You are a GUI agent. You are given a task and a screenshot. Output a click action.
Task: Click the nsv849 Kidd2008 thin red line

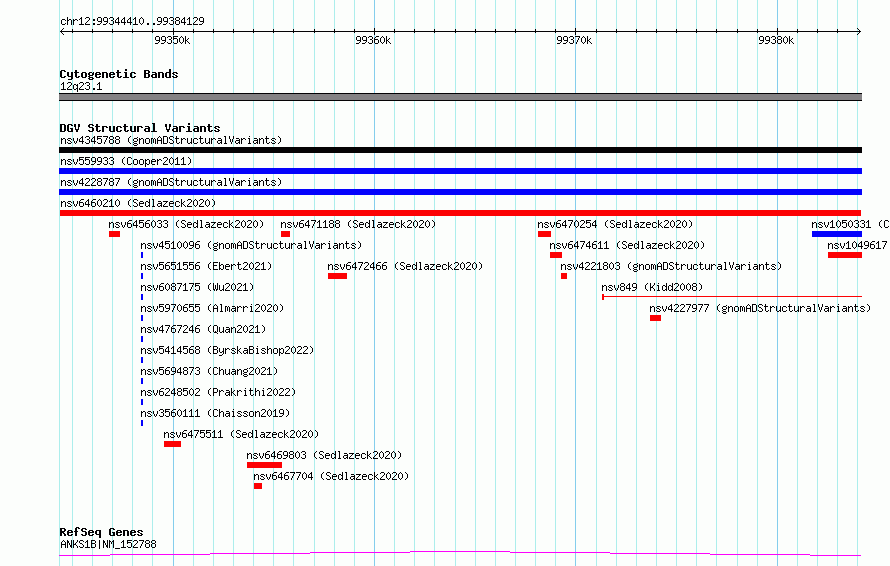pos(732,296)
